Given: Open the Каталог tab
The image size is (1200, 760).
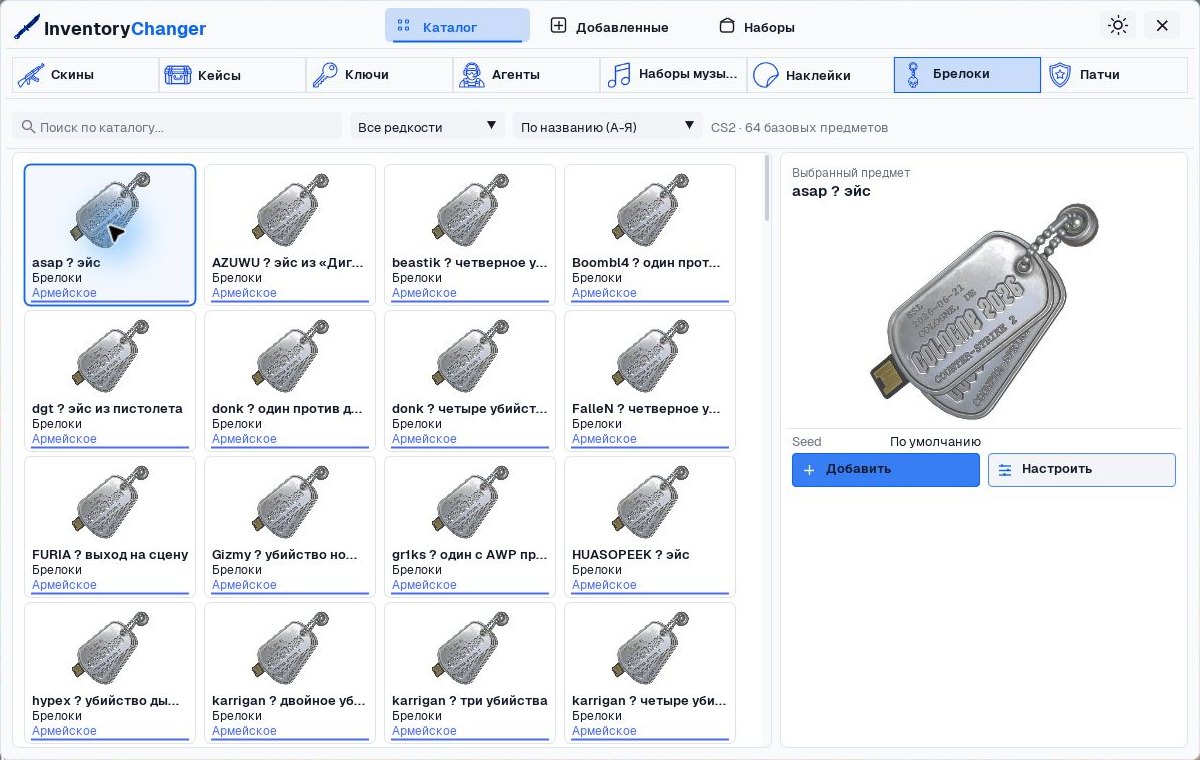Looking at the screenshot, I should pyautogui.click(x=457, y=26).
